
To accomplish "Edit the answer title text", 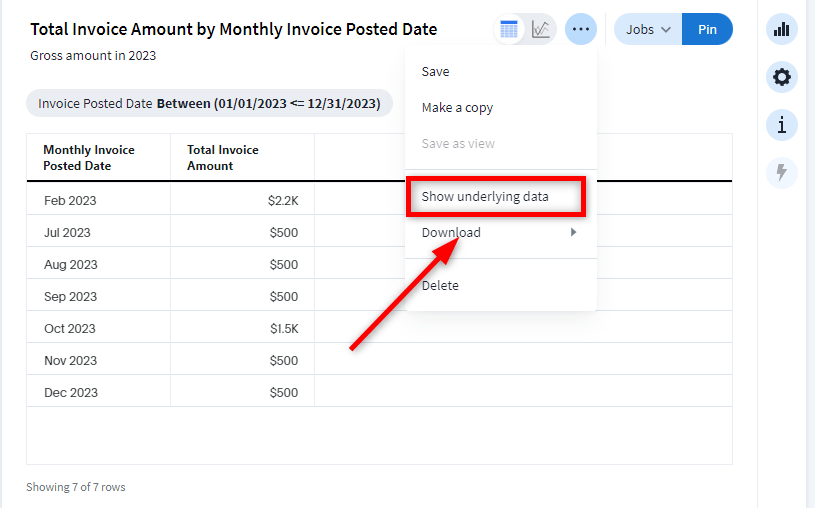I will (233, 30).
